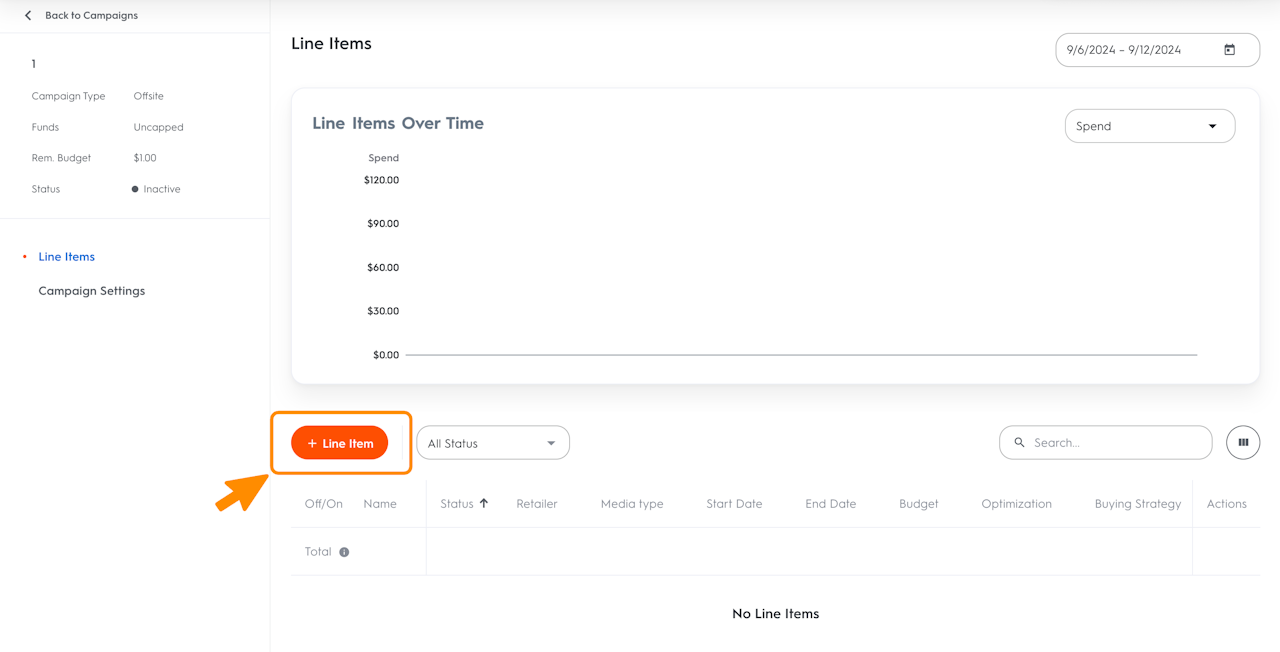Click the orange + Line Item button

pos(340,443)
